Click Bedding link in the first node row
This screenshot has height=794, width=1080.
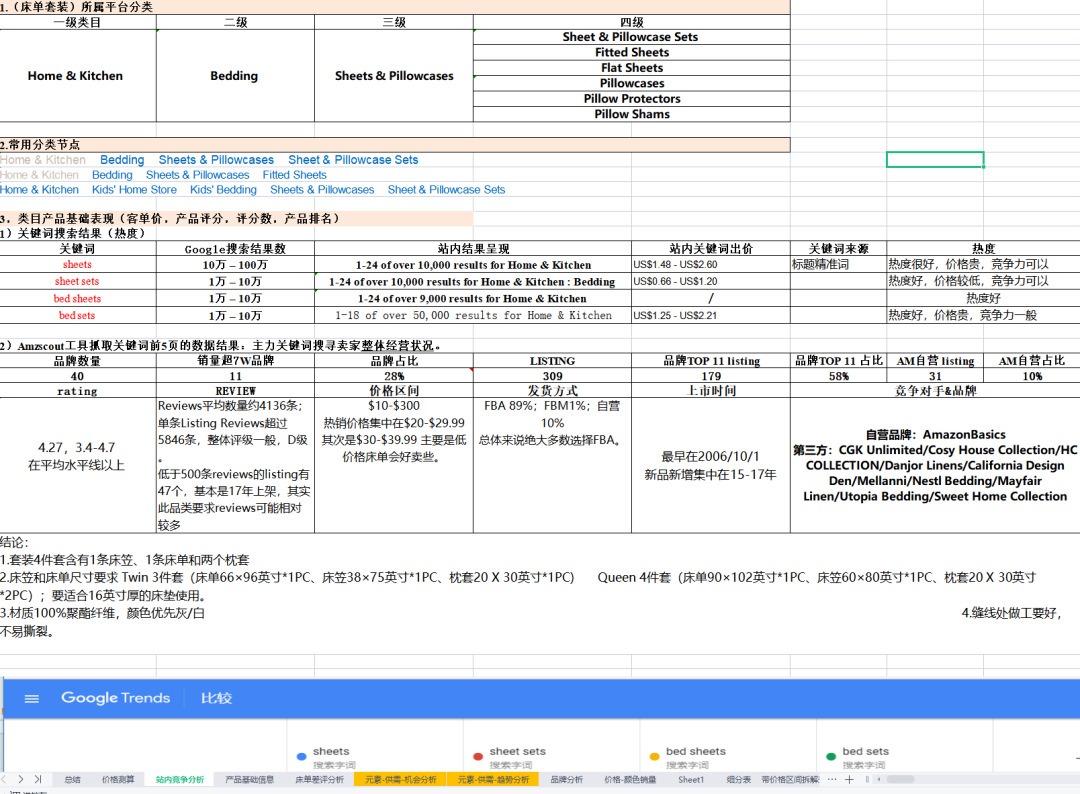[122, 160]
